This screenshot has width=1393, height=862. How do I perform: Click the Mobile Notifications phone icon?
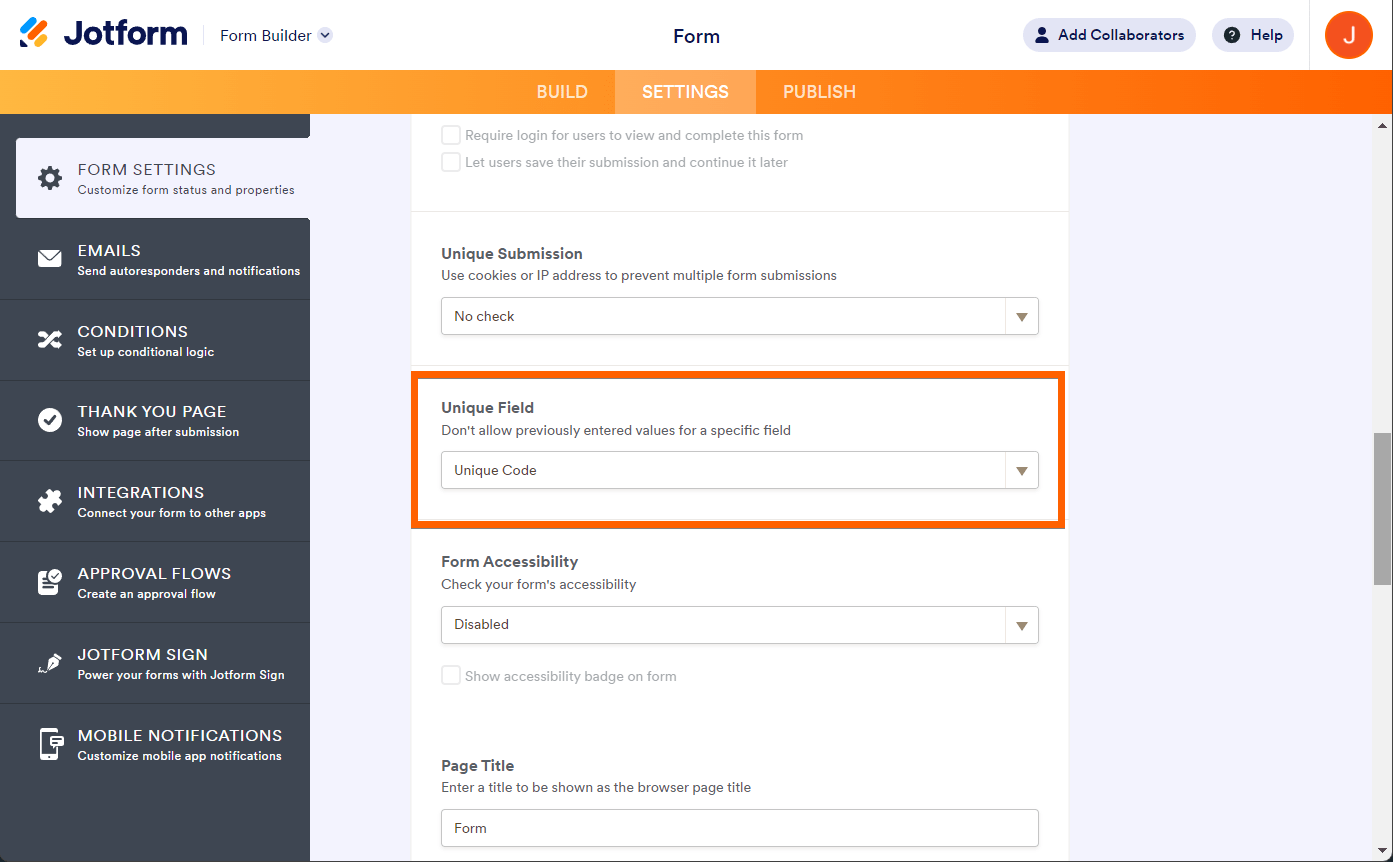pyautogui.click(x=50, y=744)
